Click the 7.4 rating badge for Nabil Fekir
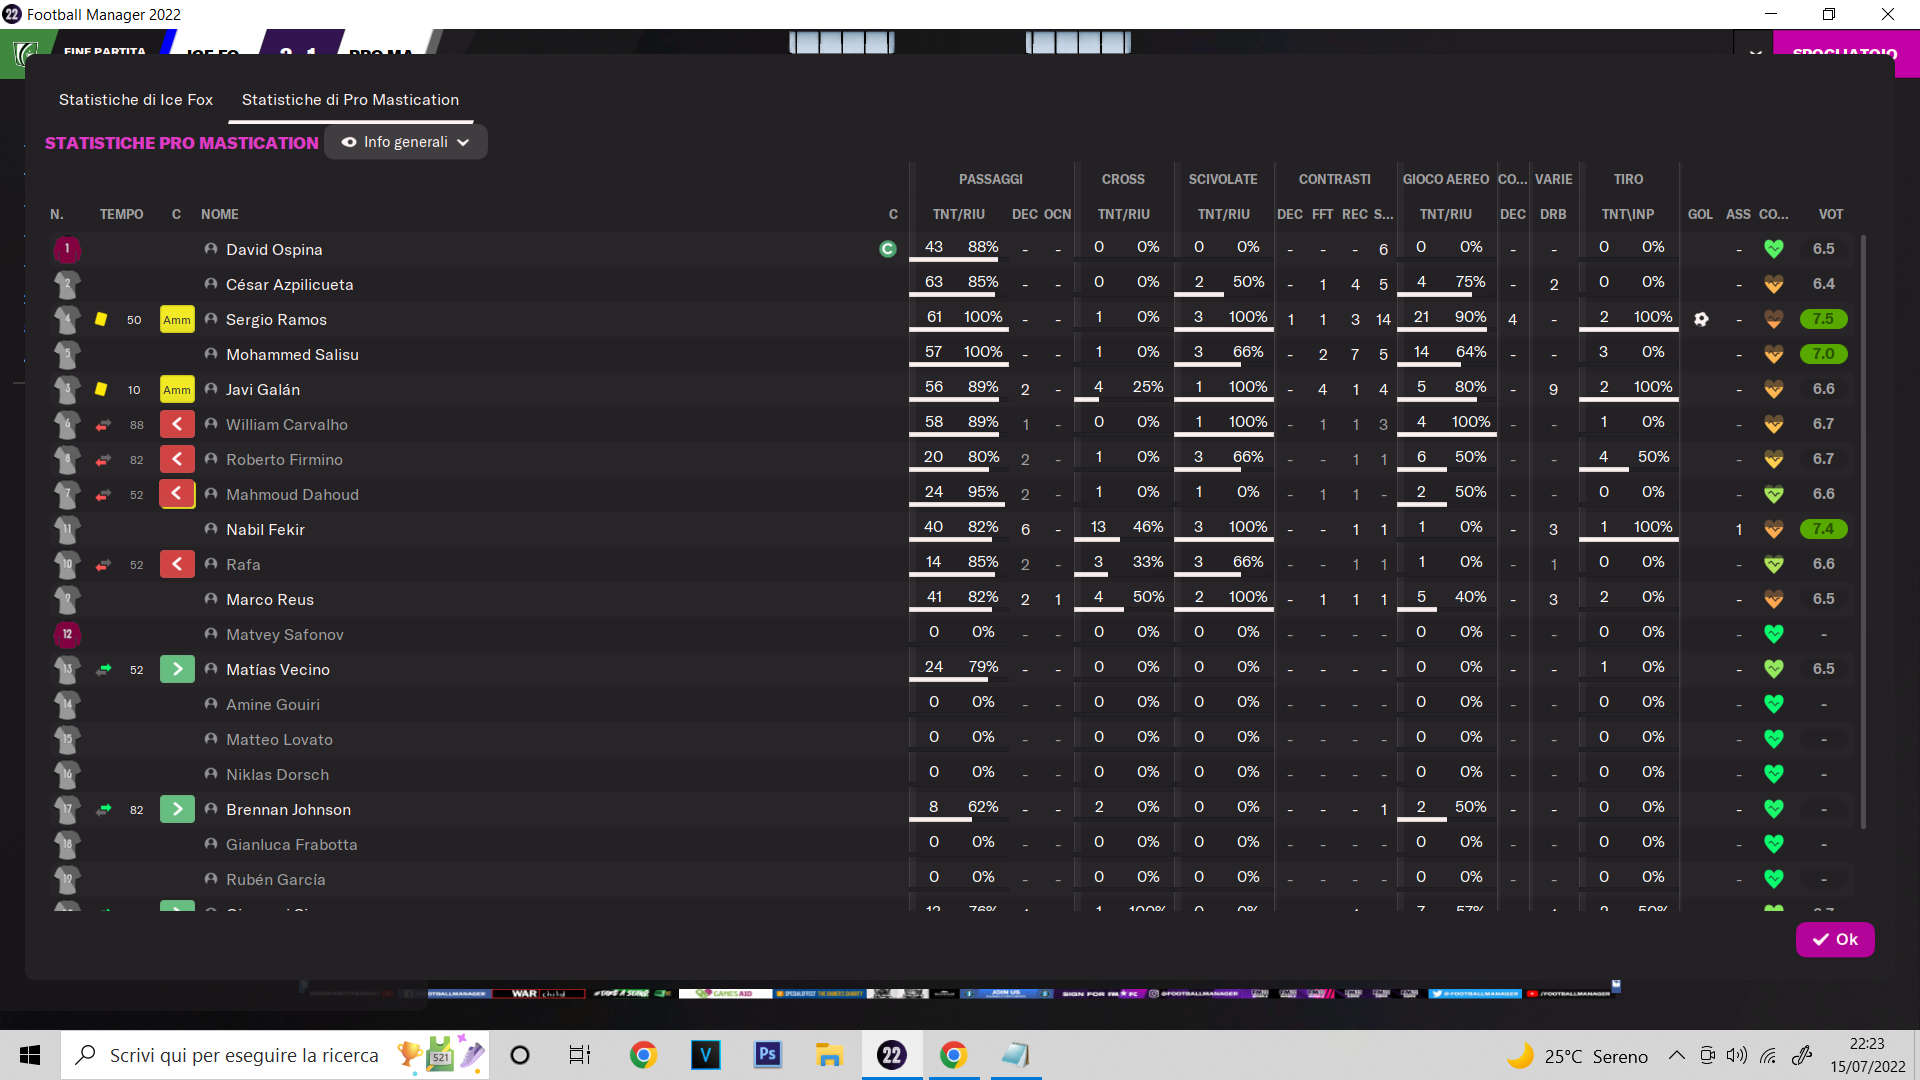The width and height of the screenshot is (1920, 1080). [x=1823, y=529]
